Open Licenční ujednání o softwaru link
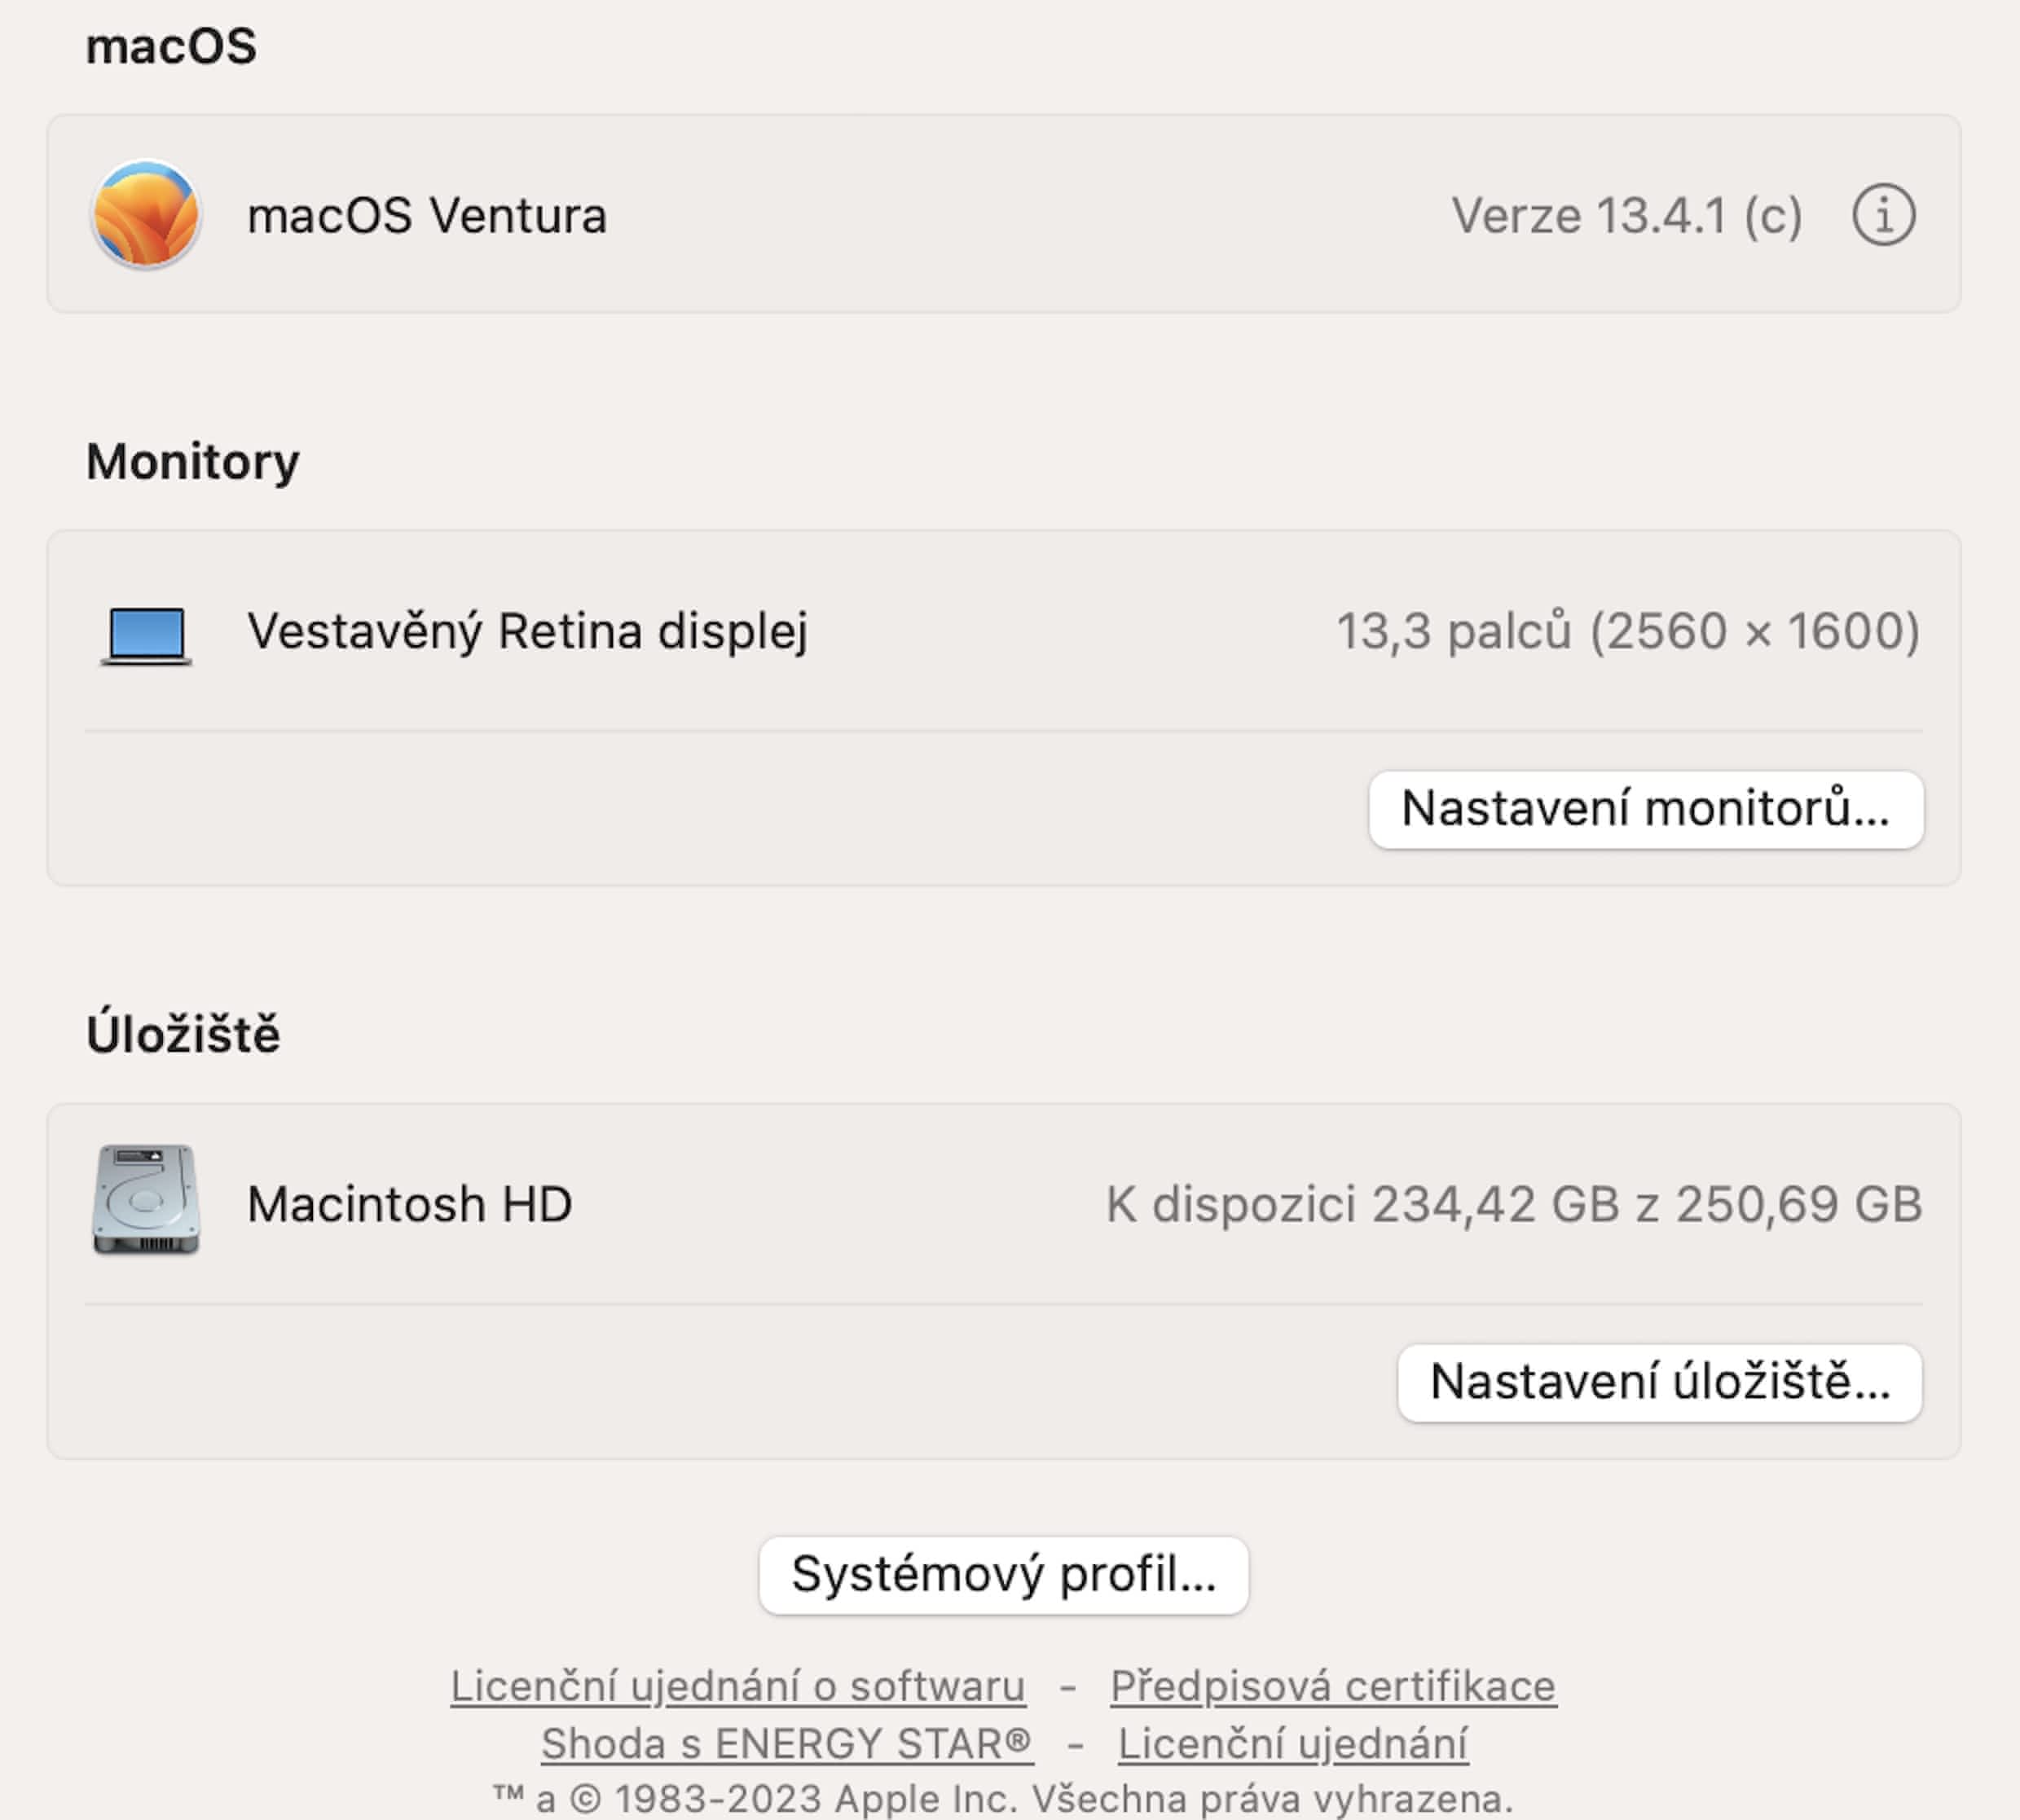Viewport: 2020px width, 1820px height. click(737, 1686)
